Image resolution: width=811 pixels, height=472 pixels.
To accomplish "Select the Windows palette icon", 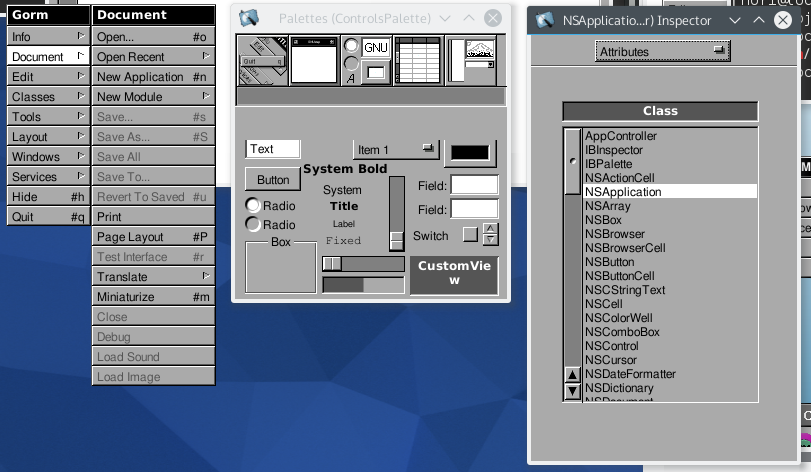I will (314, 61).
